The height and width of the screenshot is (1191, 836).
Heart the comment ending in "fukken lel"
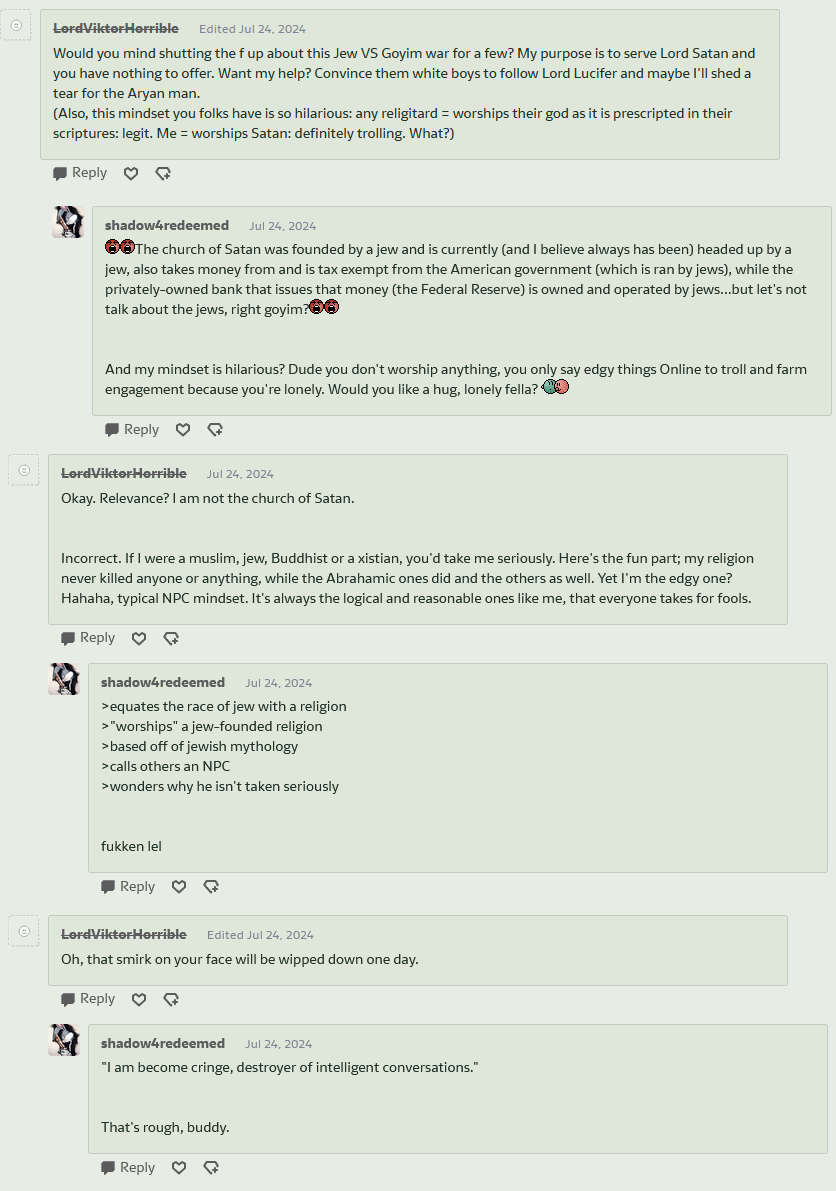(x=179, y=886)
